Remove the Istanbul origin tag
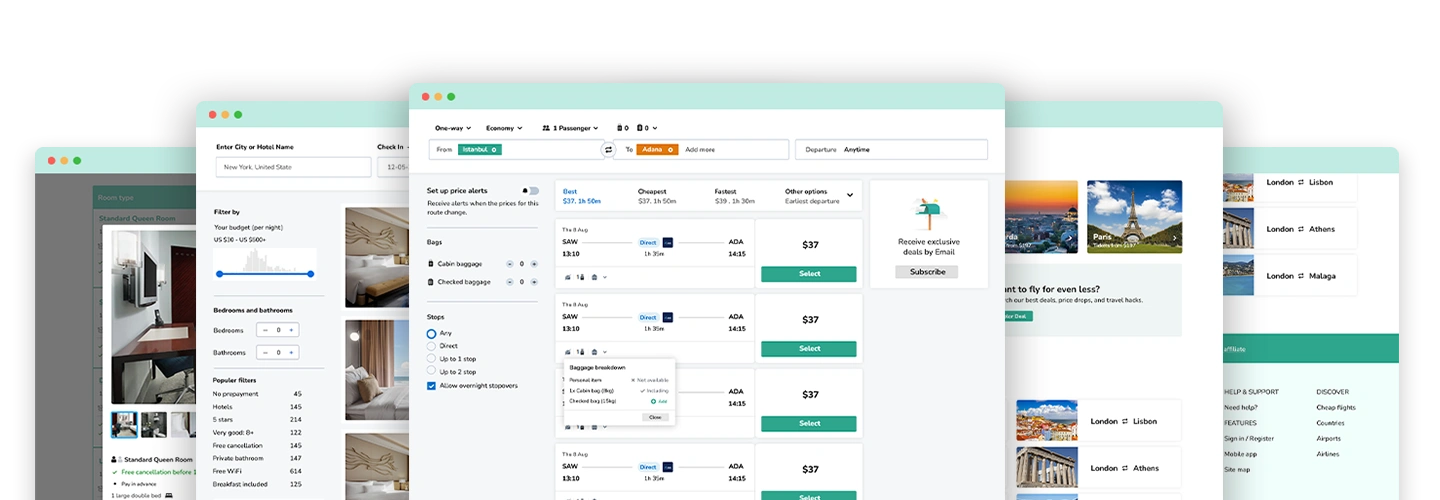The height and width of the screenshot is (500, 1440). click(494, 149)
